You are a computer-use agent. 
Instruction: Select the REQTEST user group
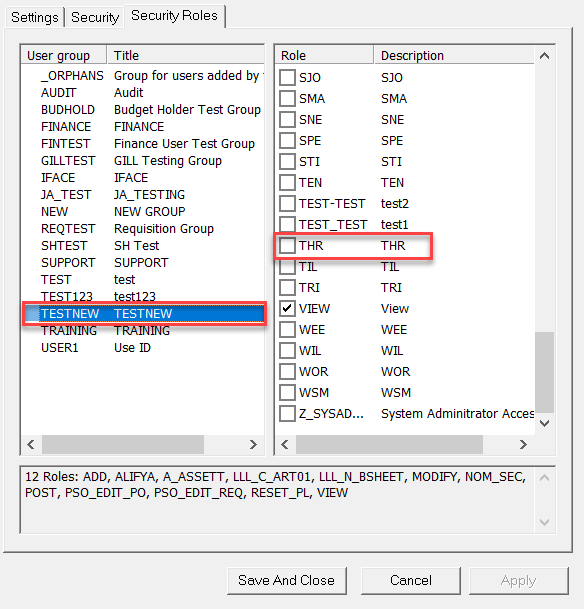tap(143, 229)
